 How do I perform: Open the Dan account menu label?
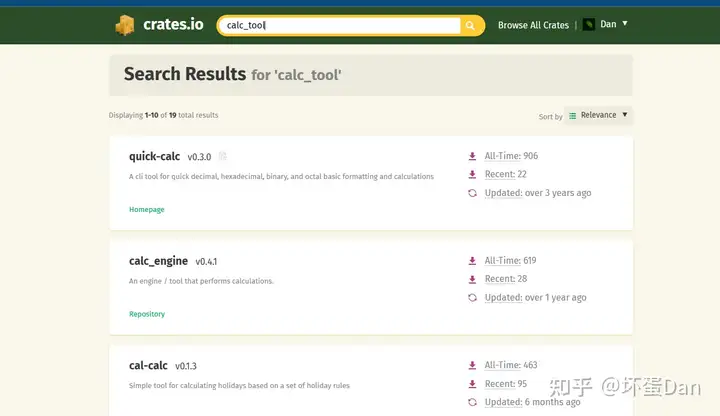[608, 24]
